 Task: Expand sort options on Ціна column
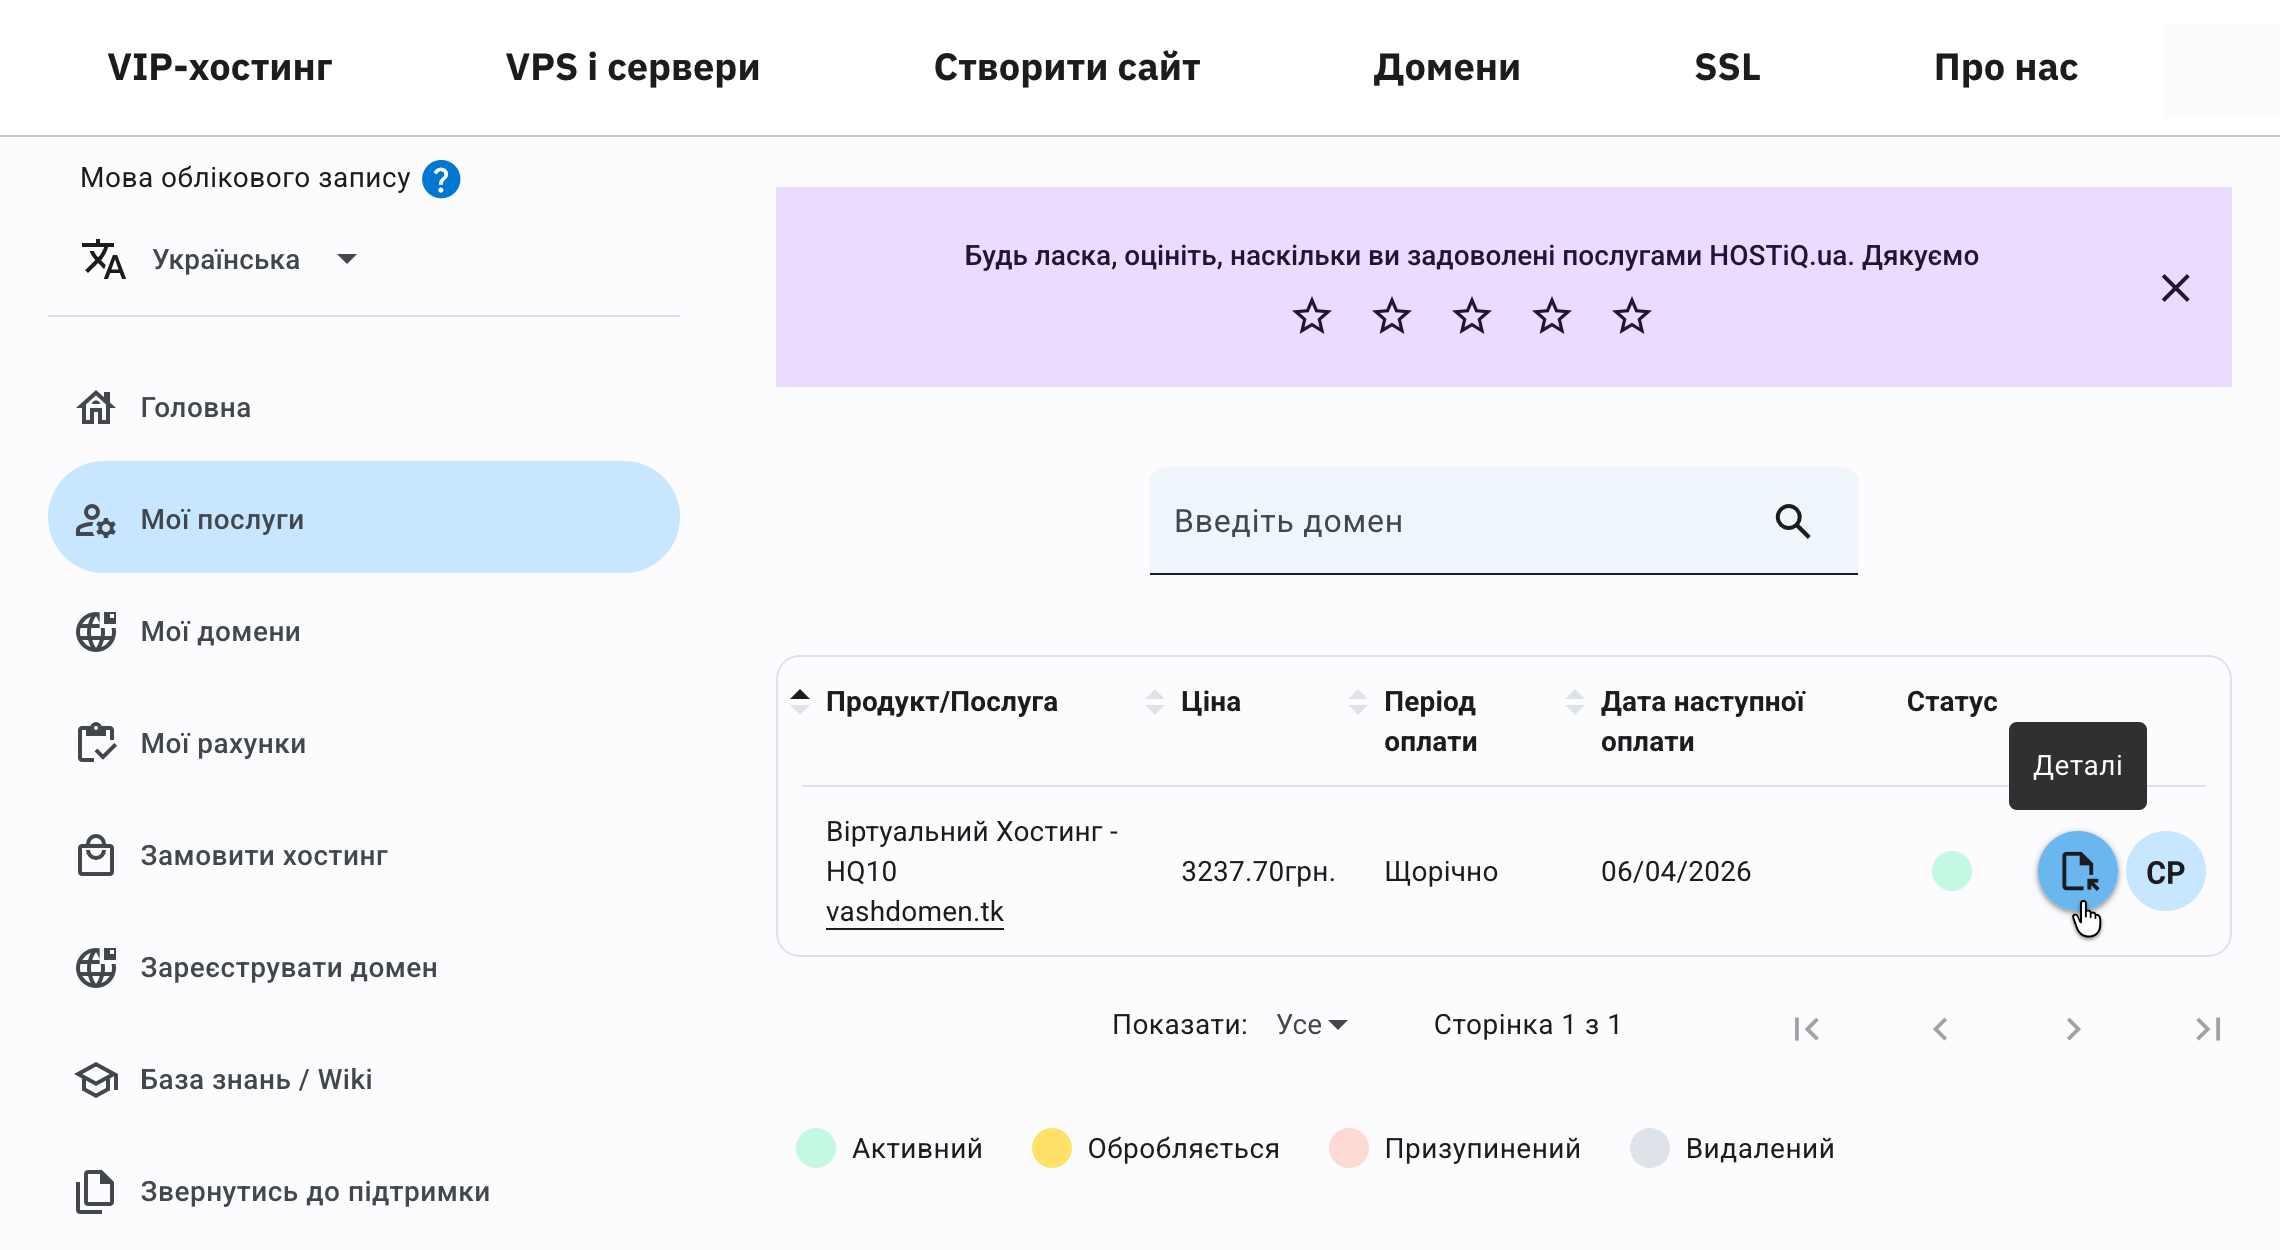1155,702
